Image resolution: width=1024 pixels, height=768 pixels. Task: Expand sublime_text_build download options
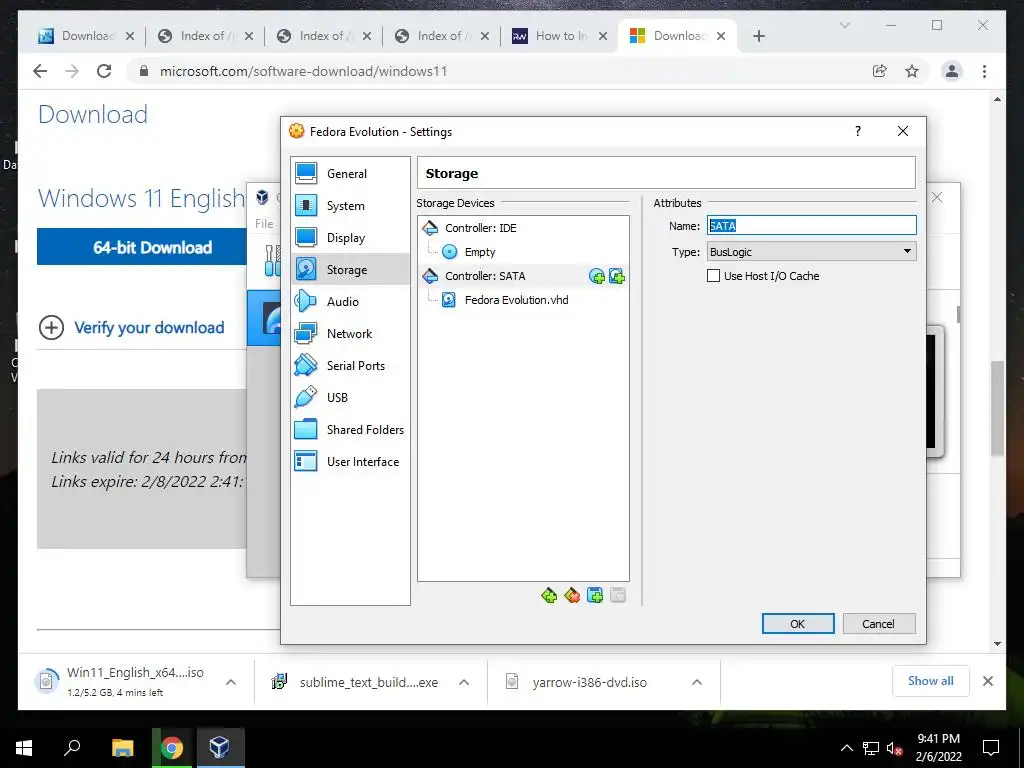pyautogui.click(x=464, y=682)
